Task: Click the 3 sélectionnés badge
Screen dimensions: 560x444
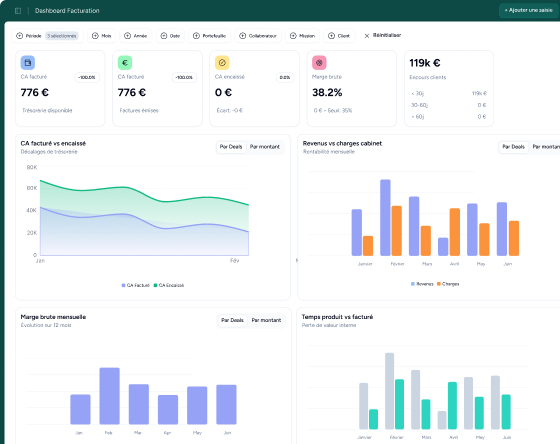Action: click(62, 36)
